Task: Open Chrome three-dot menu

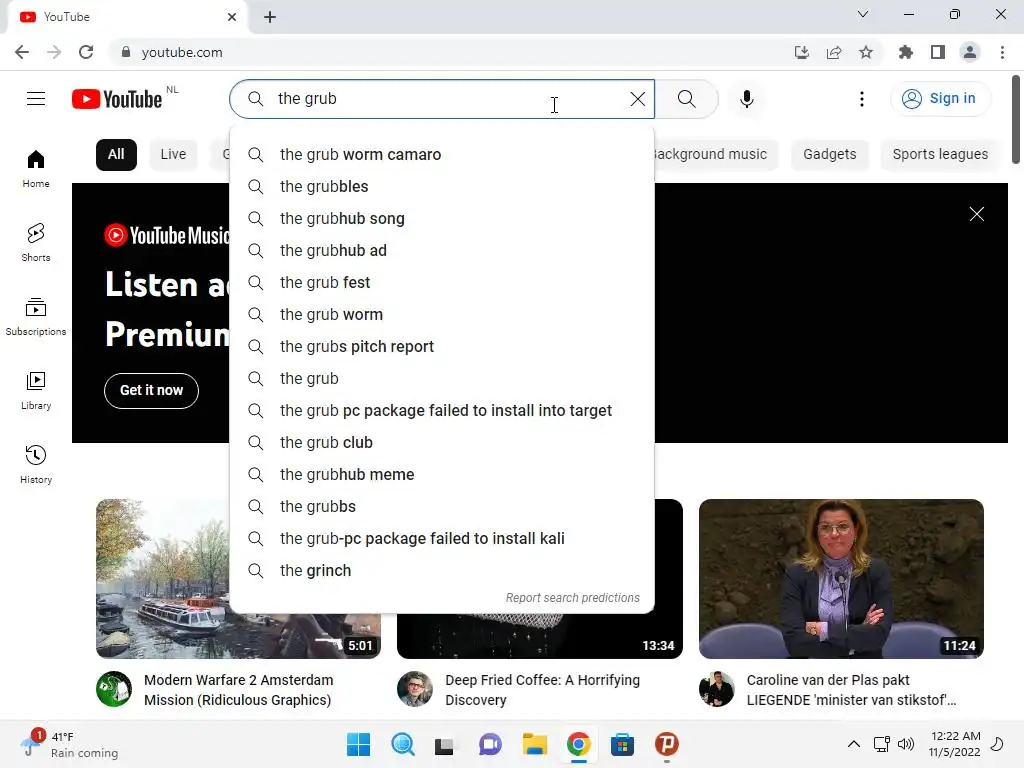Action: coord(1002,52)
